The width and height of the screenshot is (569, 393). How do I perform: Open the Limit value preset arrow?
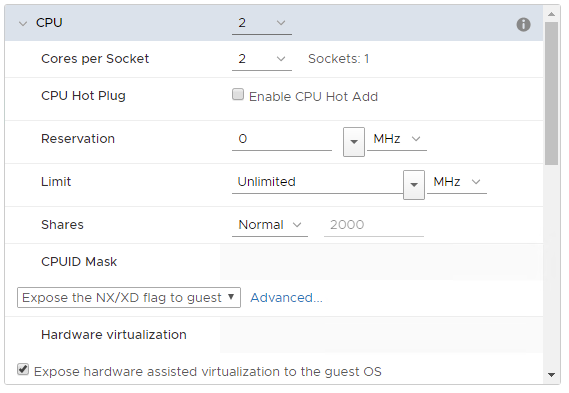tap(414, 185)
